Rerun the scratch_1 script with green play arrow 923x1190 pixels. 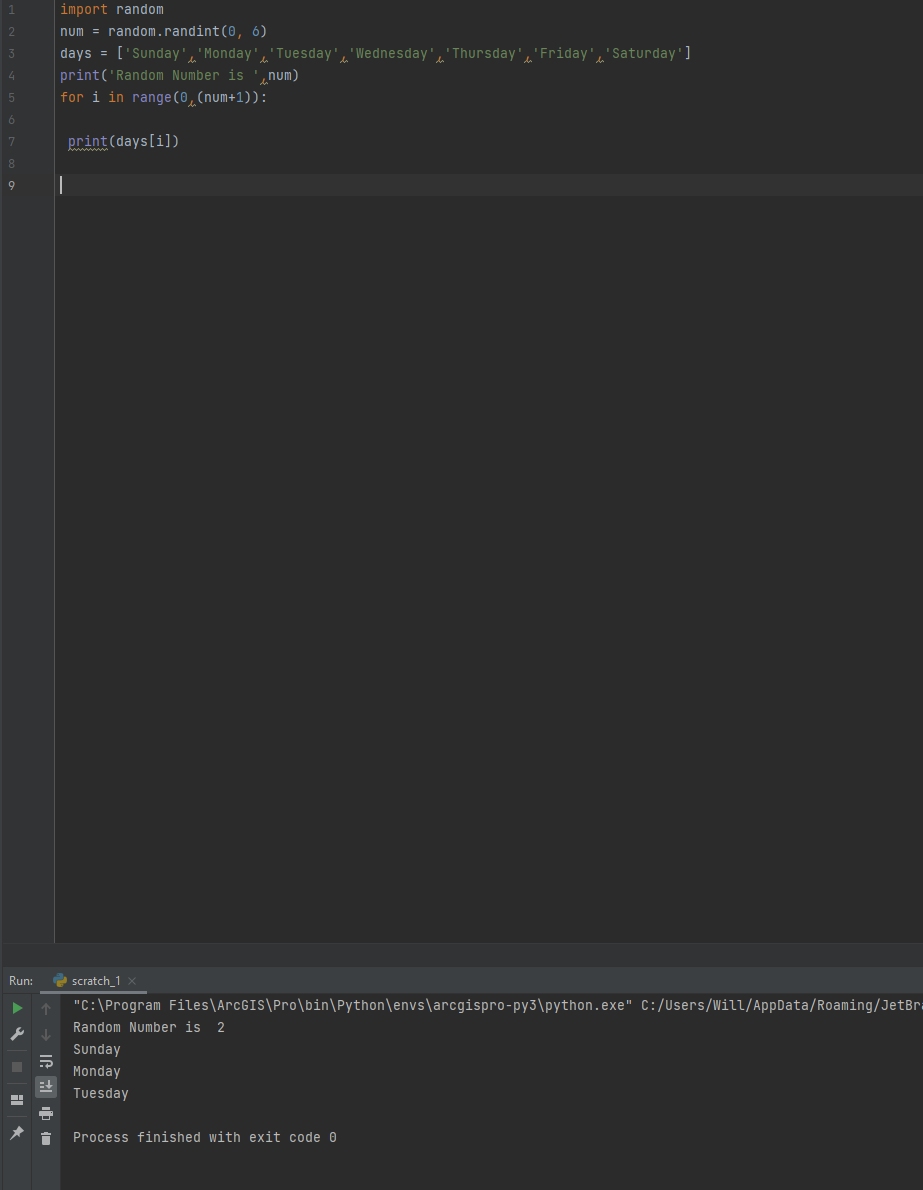point(16,1007)
